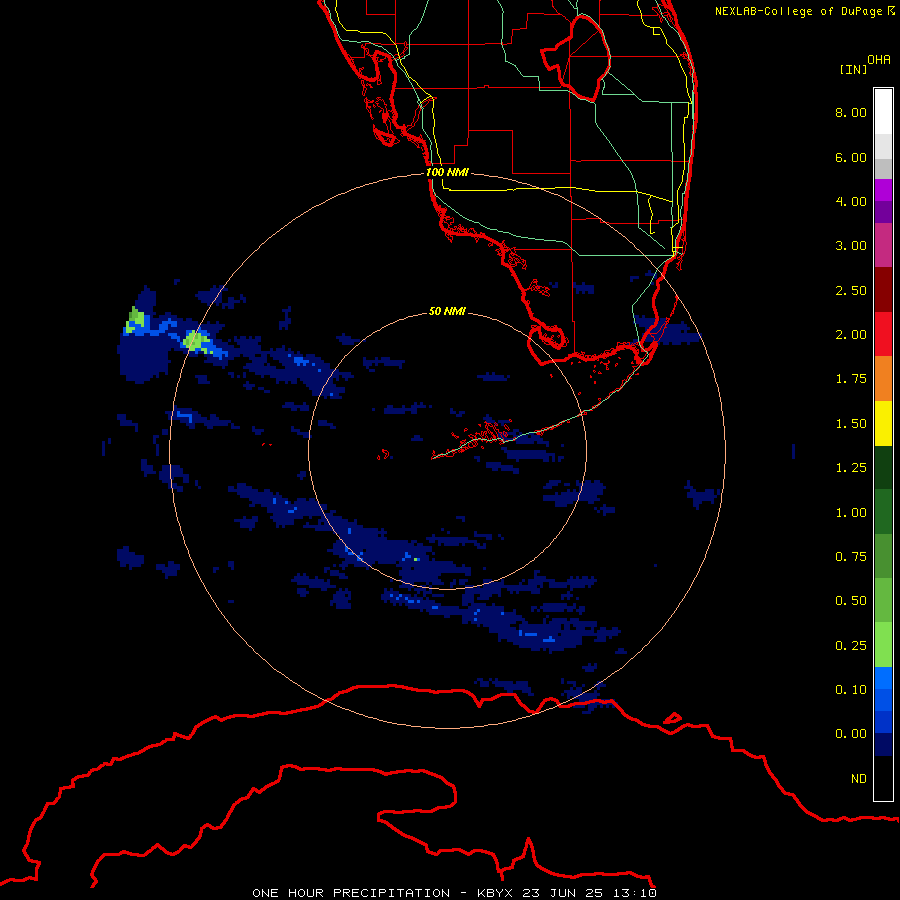
Task: Click the green rain cell on the 100 NMI ring
Action: [x=196, y=341]
